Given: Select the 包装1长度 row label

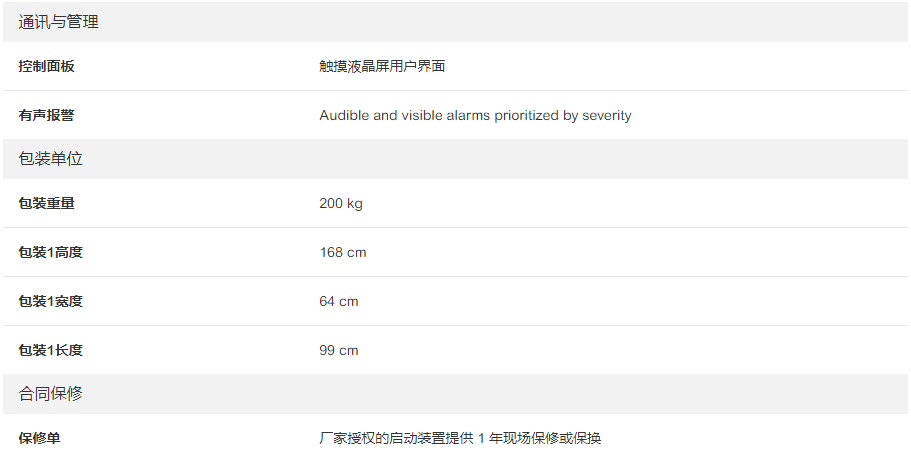Looking at the screenshot, I should click(50, 351).
